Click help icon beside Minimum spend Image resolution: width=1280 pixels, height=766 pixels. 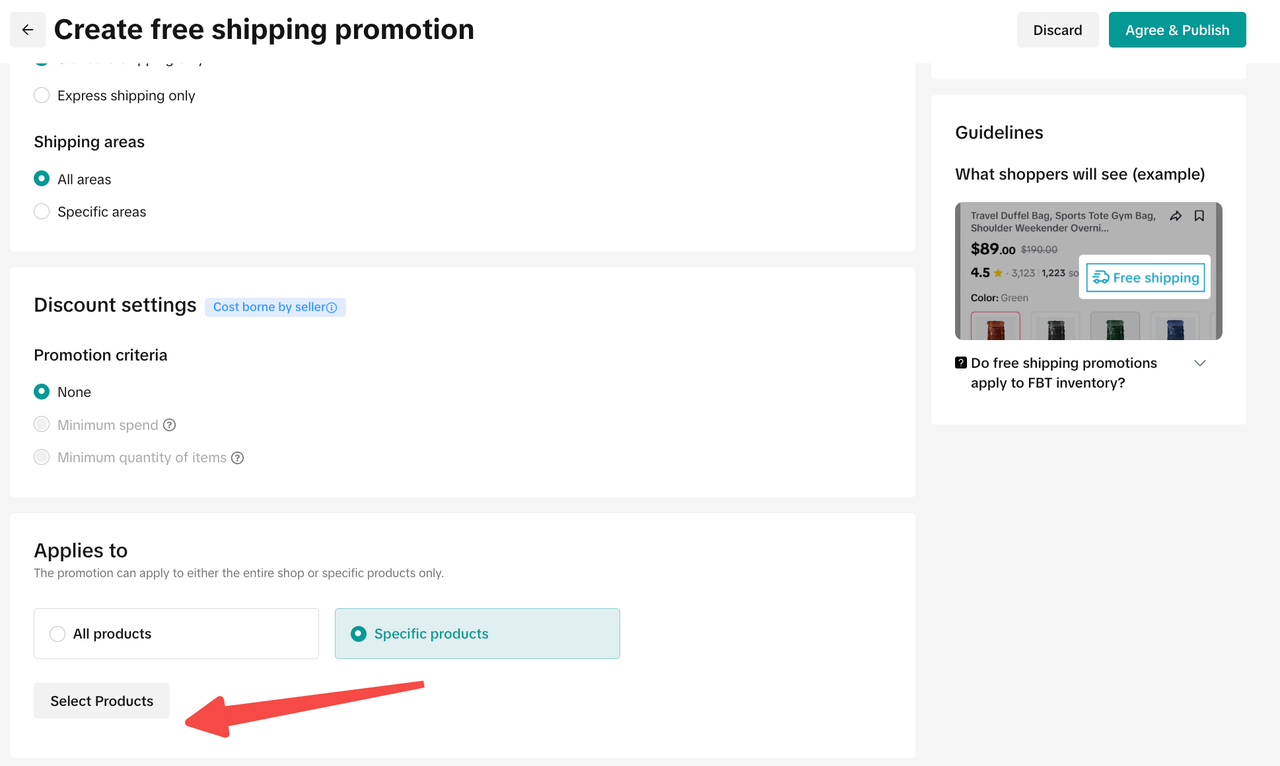(x=170, y=425)
